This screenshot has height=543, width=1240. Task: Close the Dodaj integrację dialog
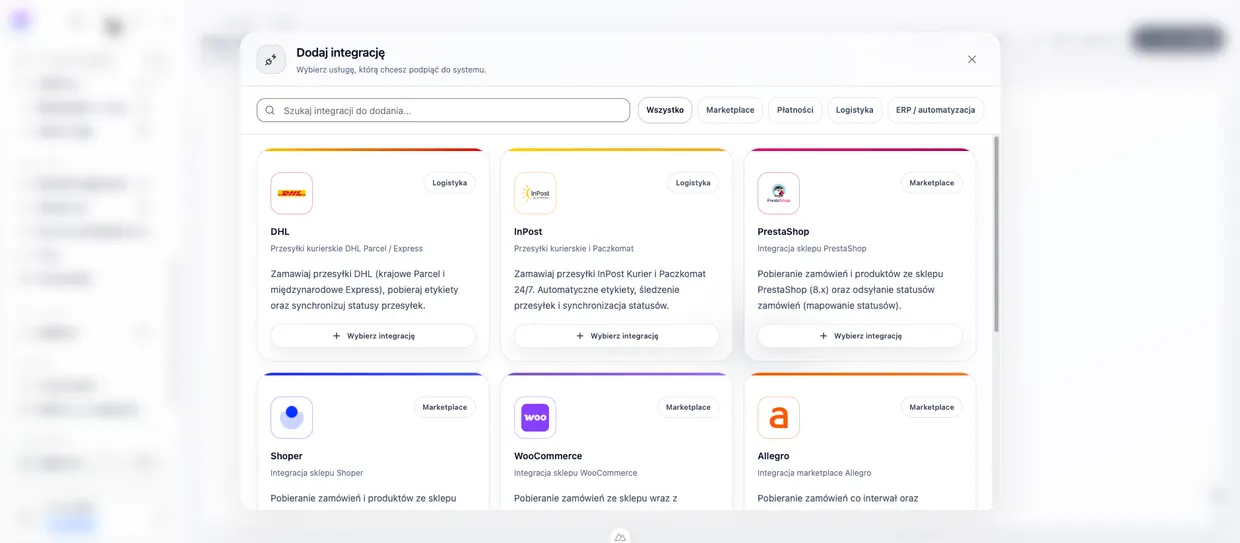(972, 60)
